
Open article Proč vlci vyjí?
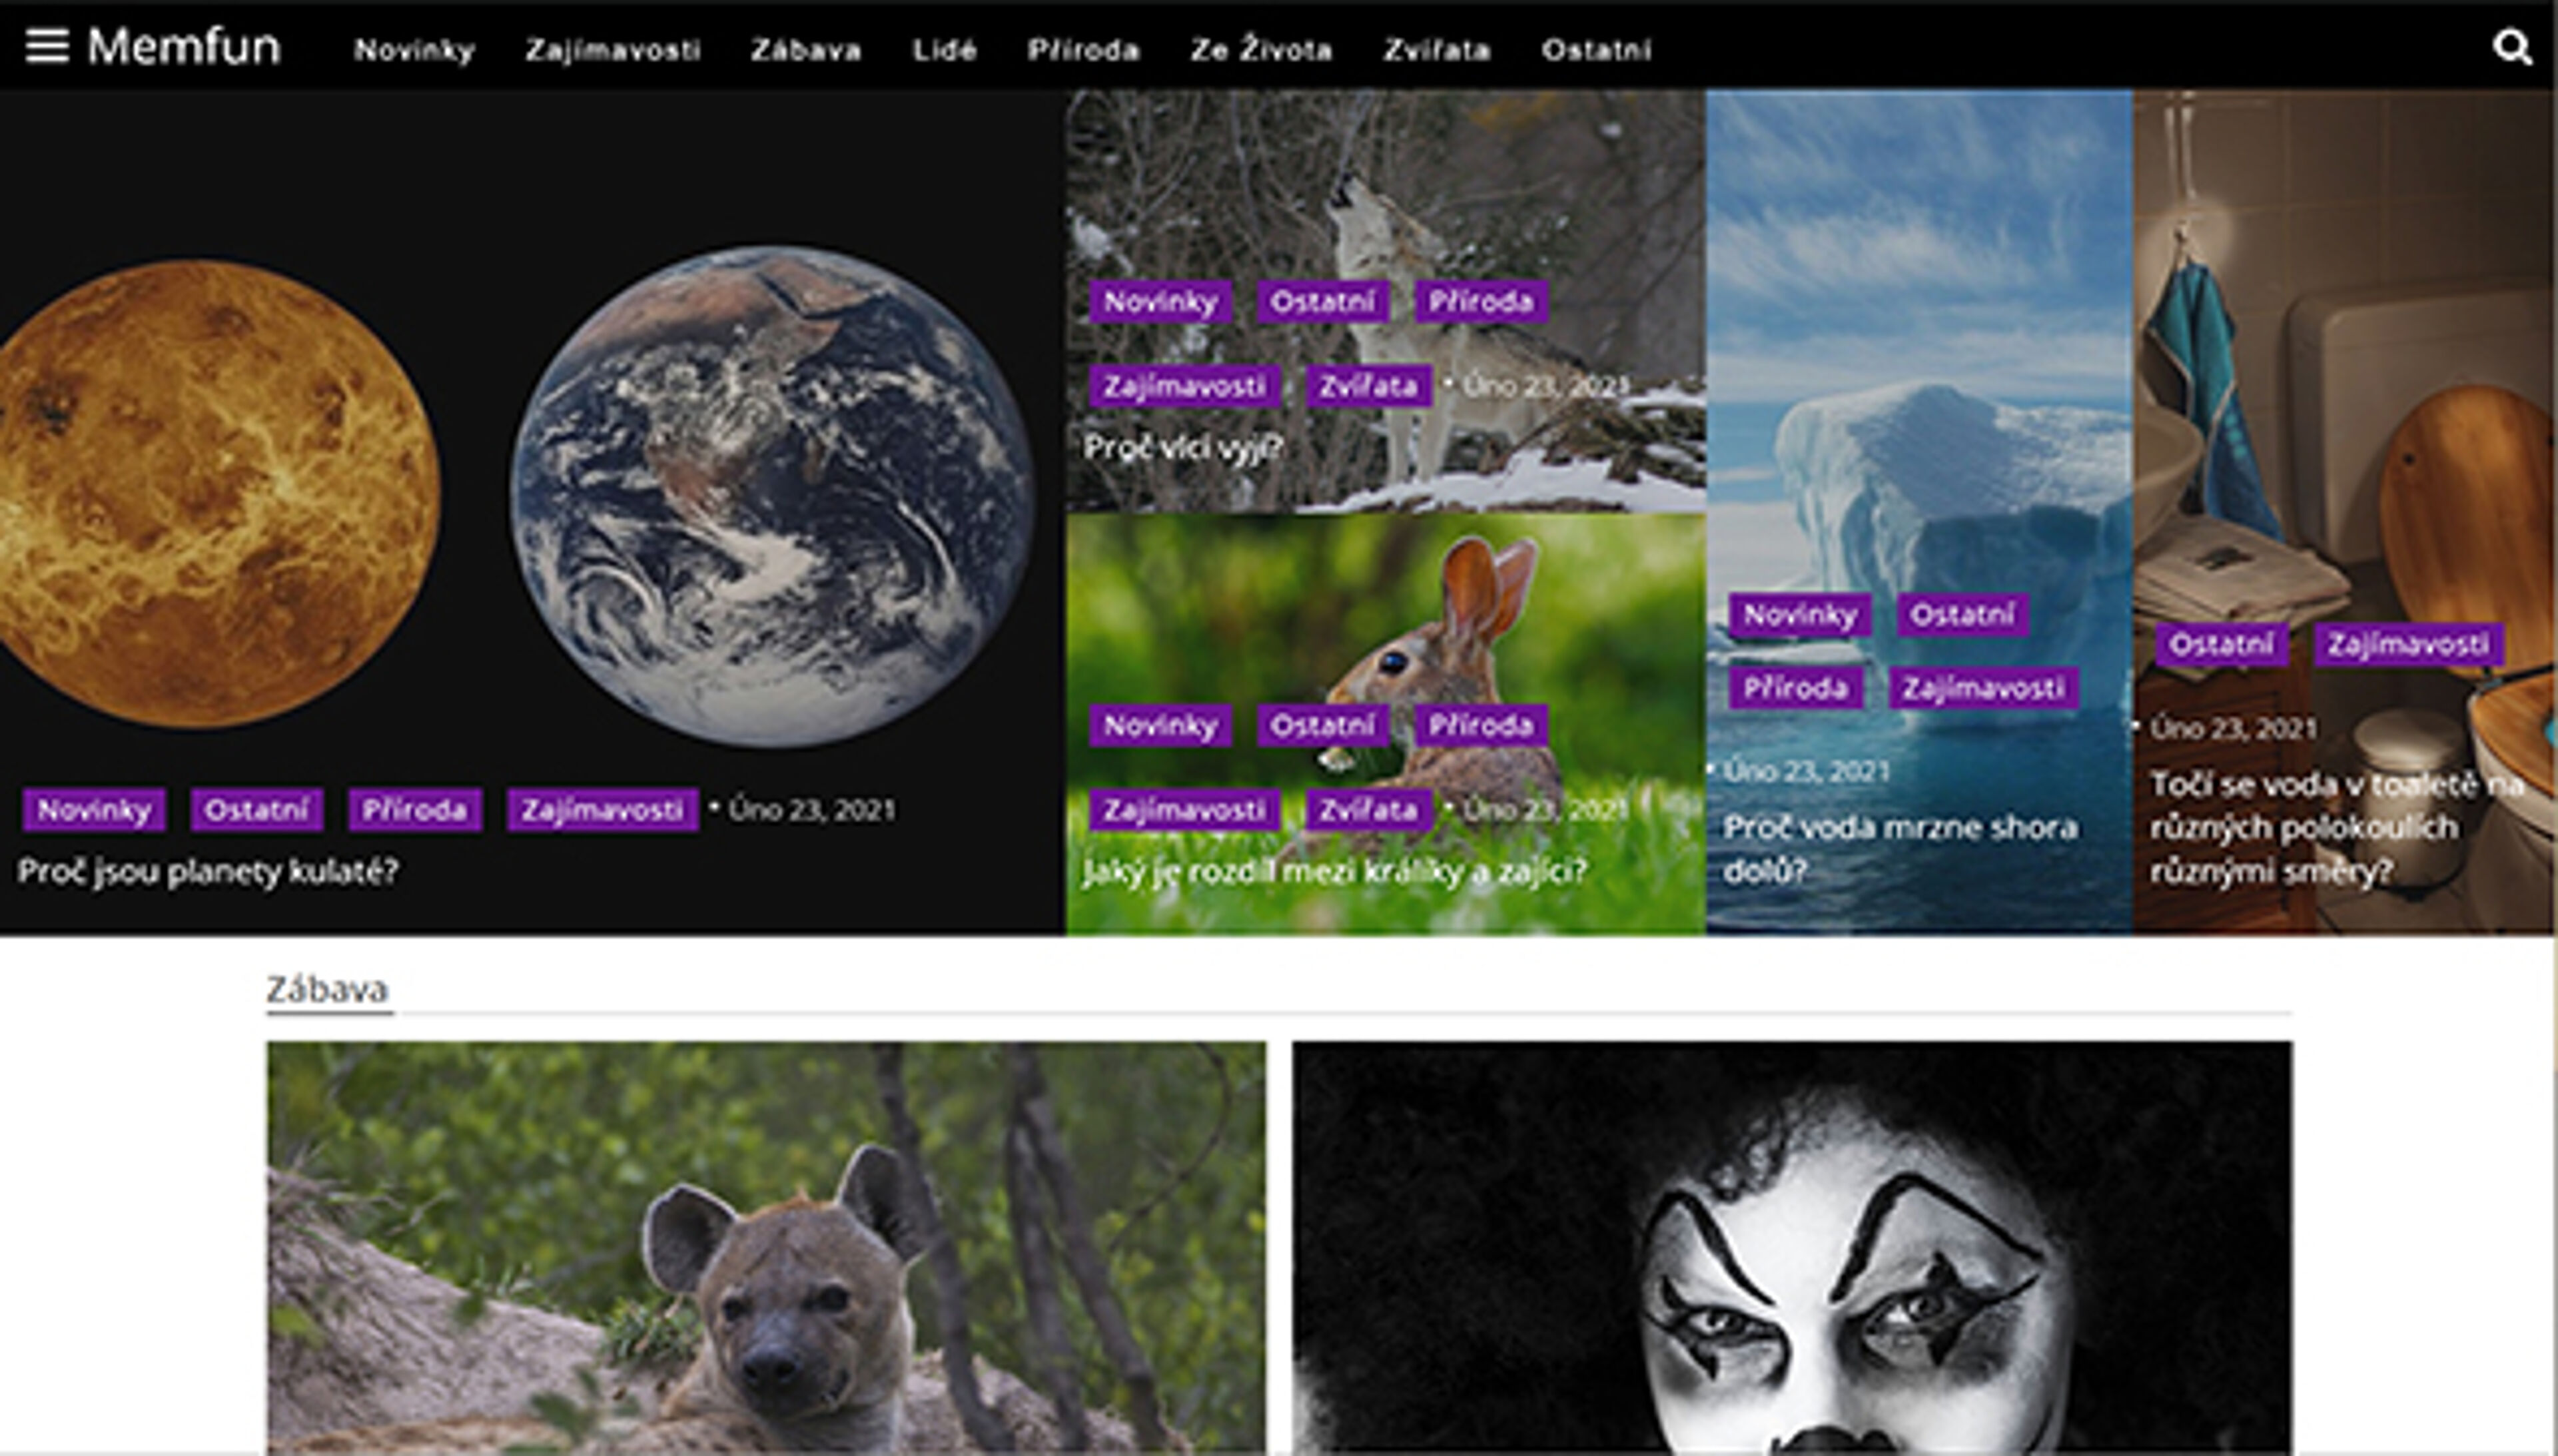tap(1183, 447)
